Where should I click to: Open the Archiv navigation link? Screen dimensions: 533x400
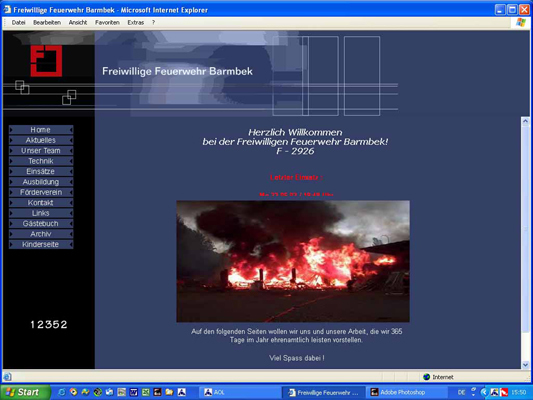click(x=41, y=234)
